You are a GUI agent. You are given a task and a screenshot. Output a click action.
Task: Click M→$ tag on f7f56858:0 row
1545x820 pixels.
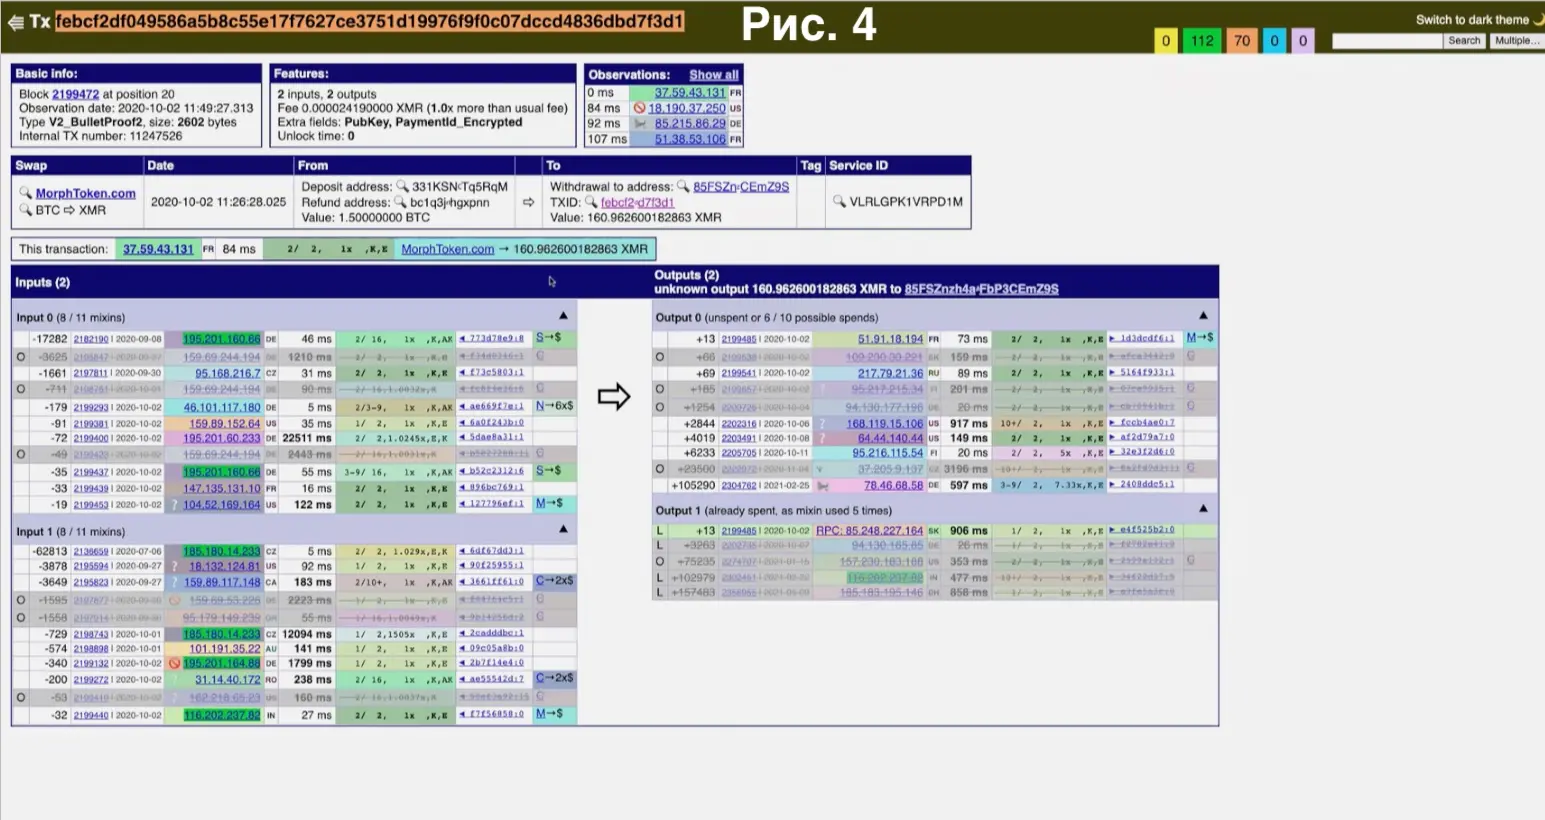(549, 714)
